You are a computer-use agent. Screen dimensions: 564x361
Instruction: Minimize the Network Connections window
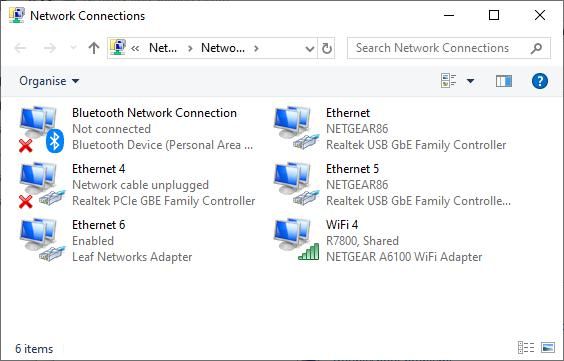tap(449, 15)
